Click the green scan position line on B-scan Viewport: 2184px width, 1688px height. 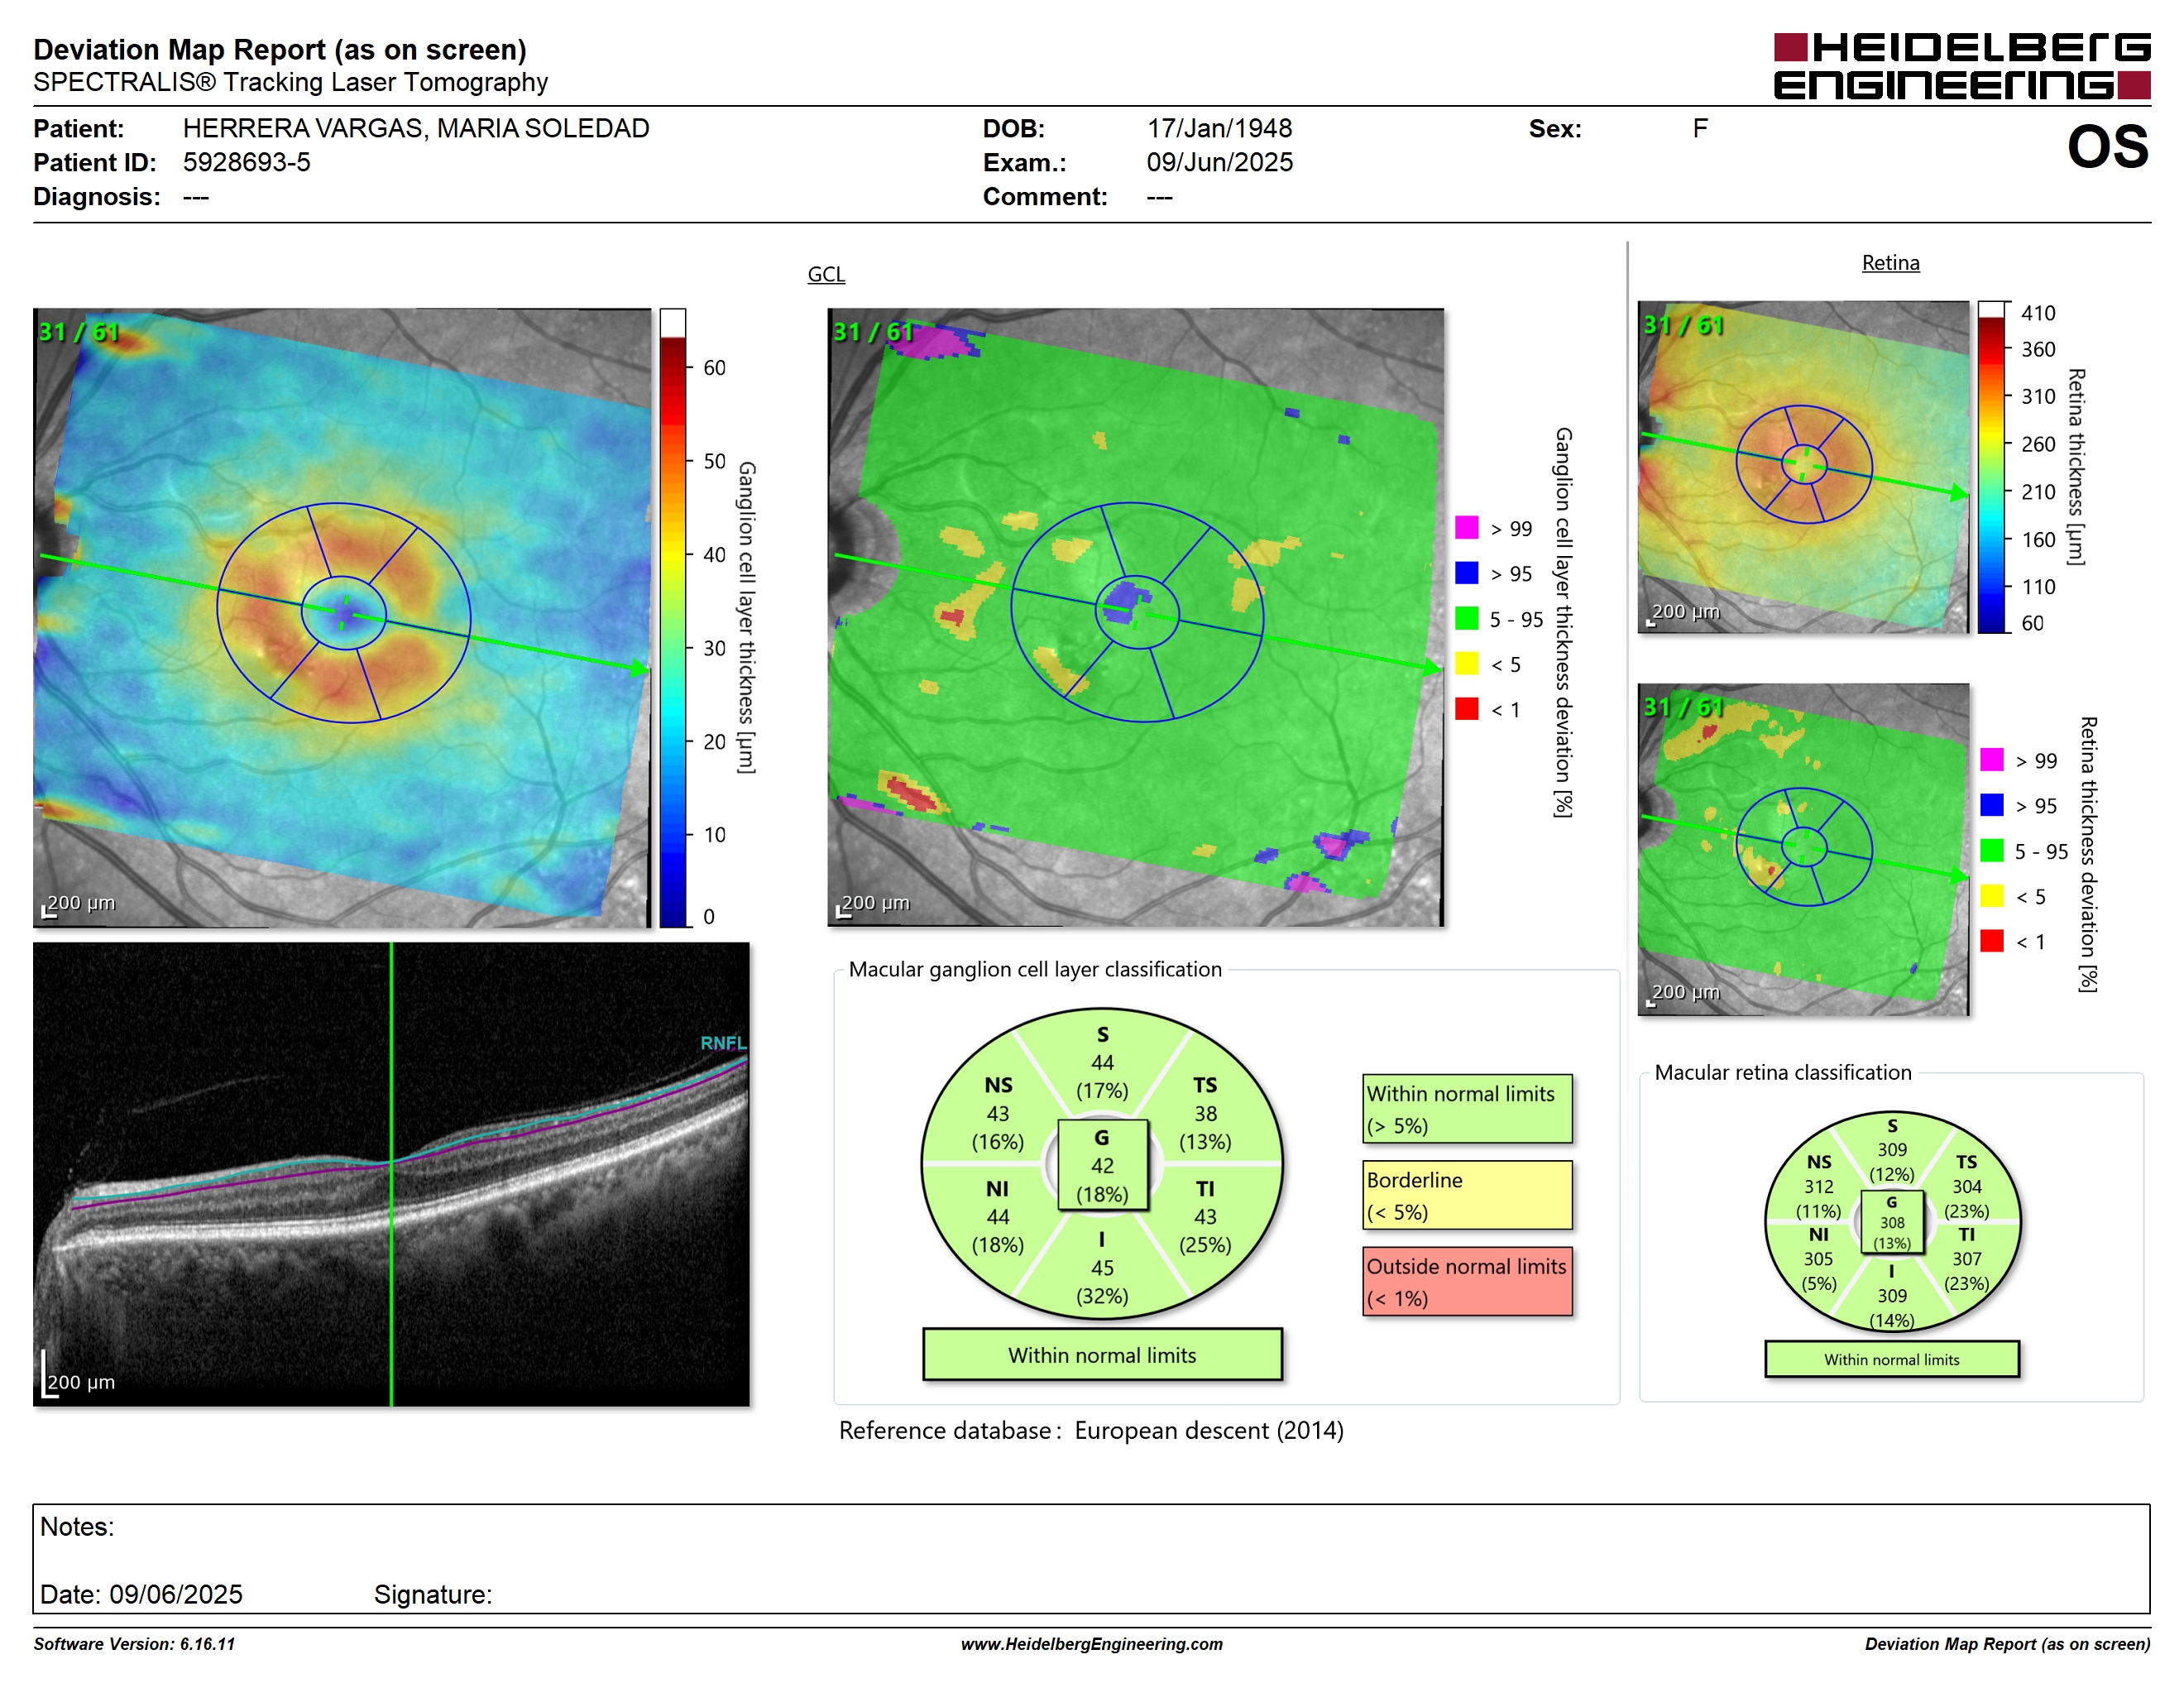pos(391,1174)
